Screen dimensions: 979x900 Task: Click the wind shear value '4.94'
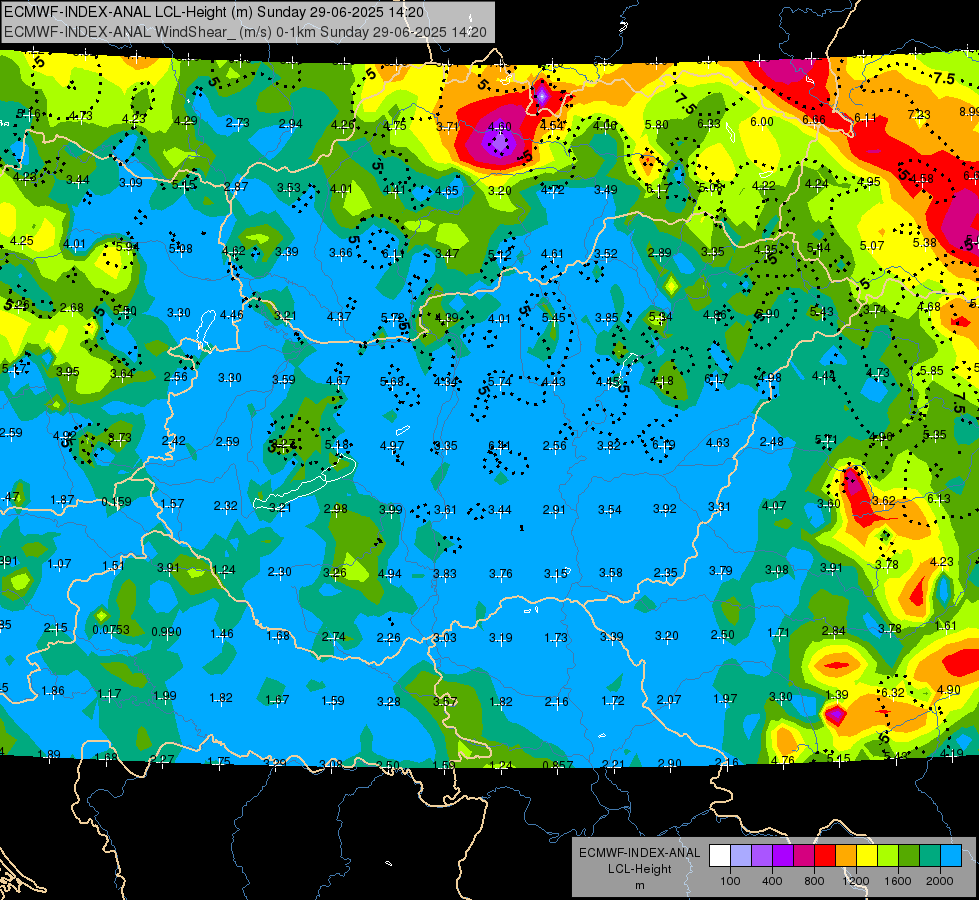click(390, 573)
